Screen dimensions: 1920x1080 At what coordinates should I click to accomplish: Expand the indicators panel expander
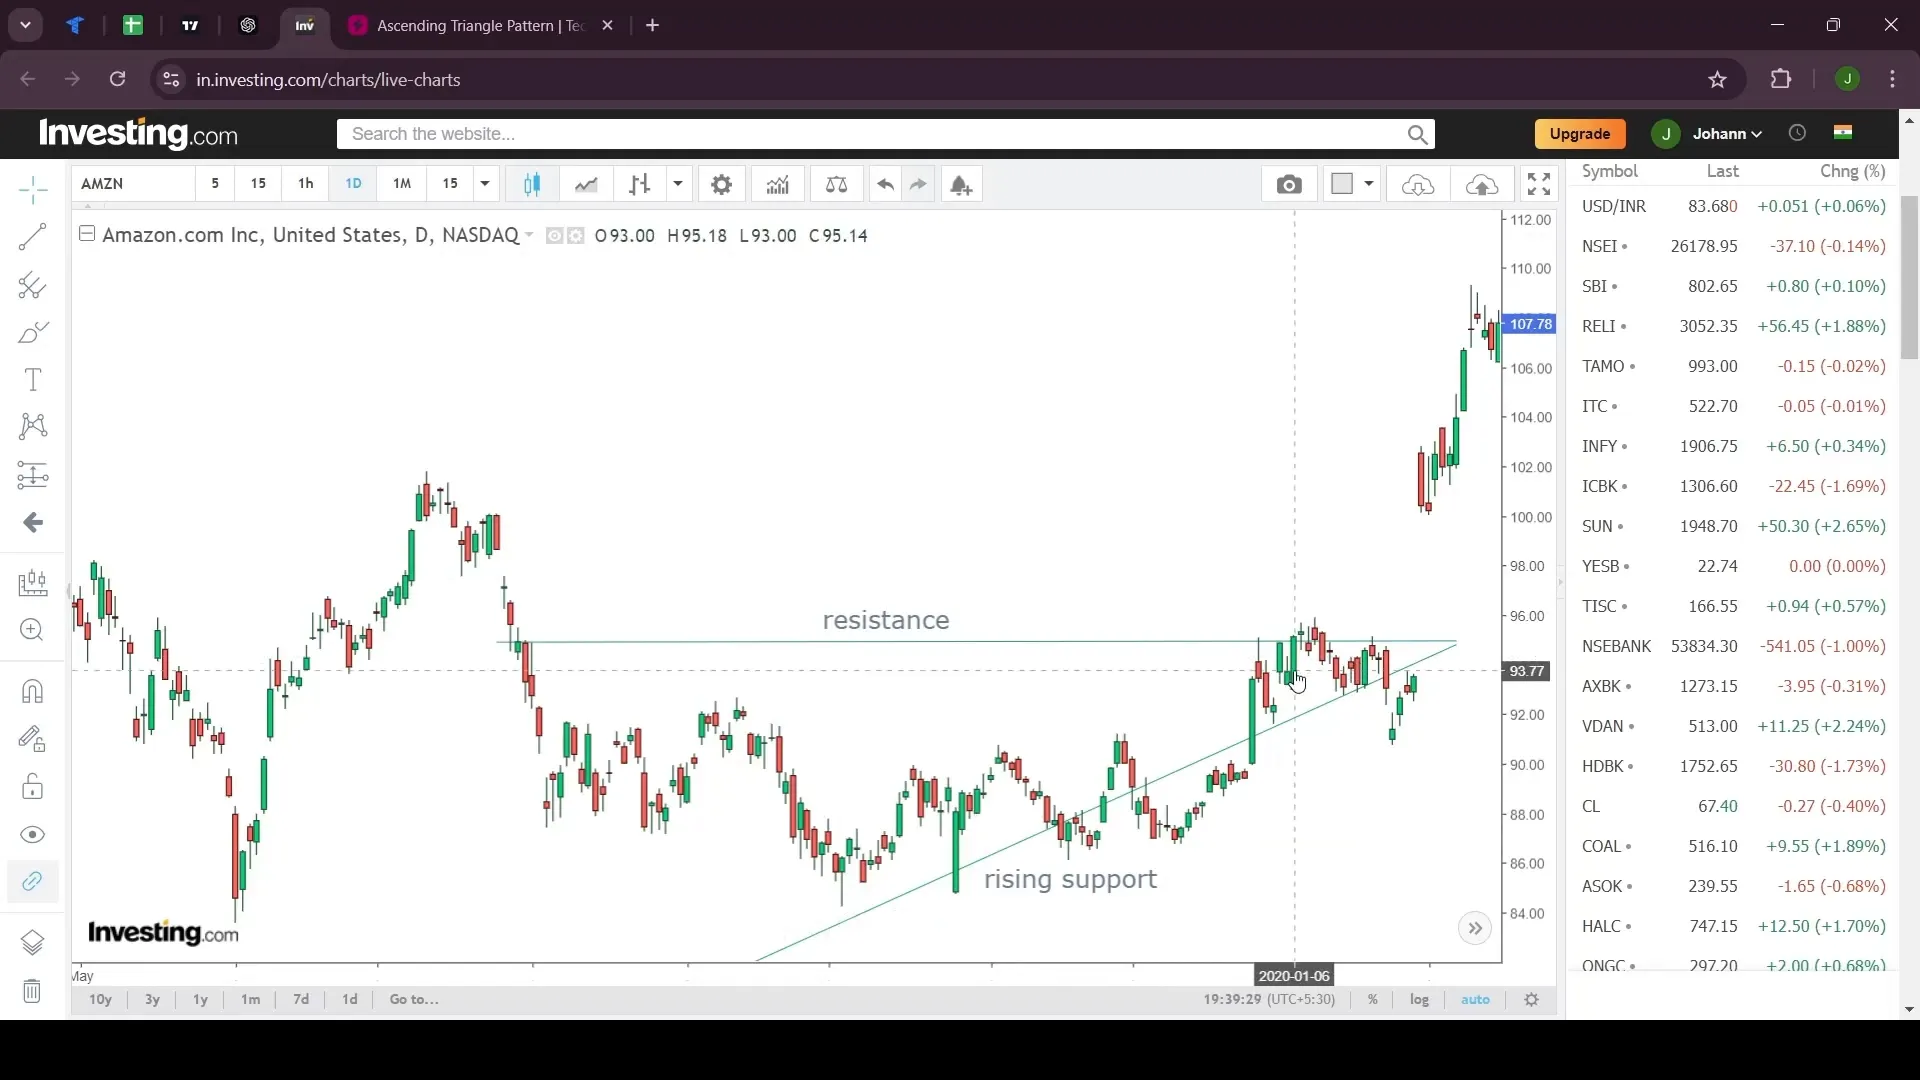(1476, 927)
